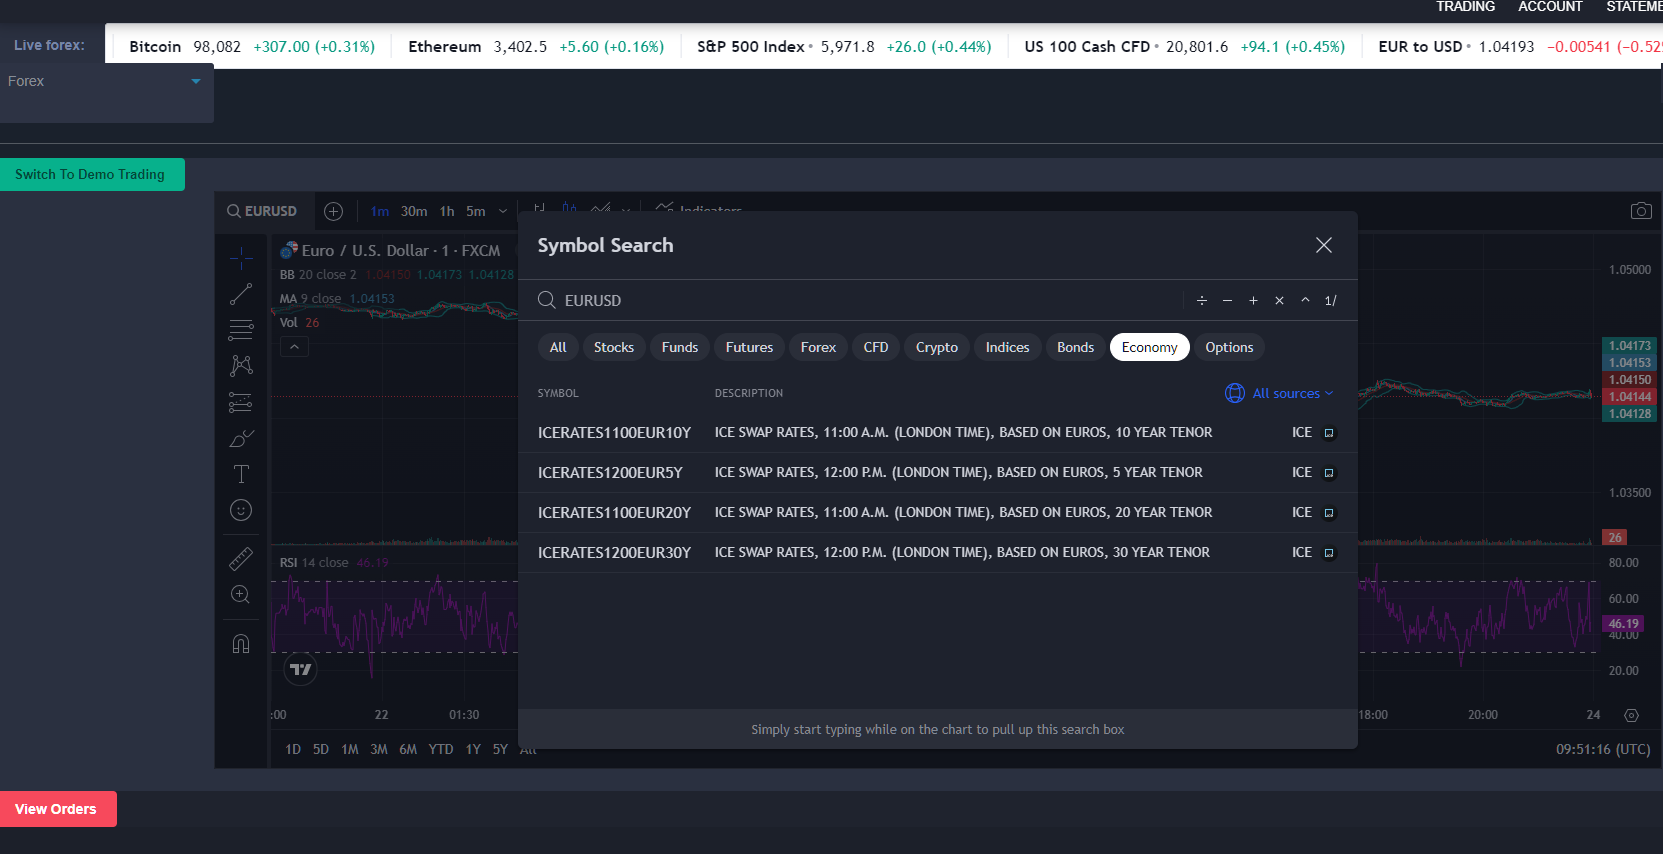
Task: Click the Symbol Search magnifier icon
Action: pyautogui.click(x=547, y=300)
